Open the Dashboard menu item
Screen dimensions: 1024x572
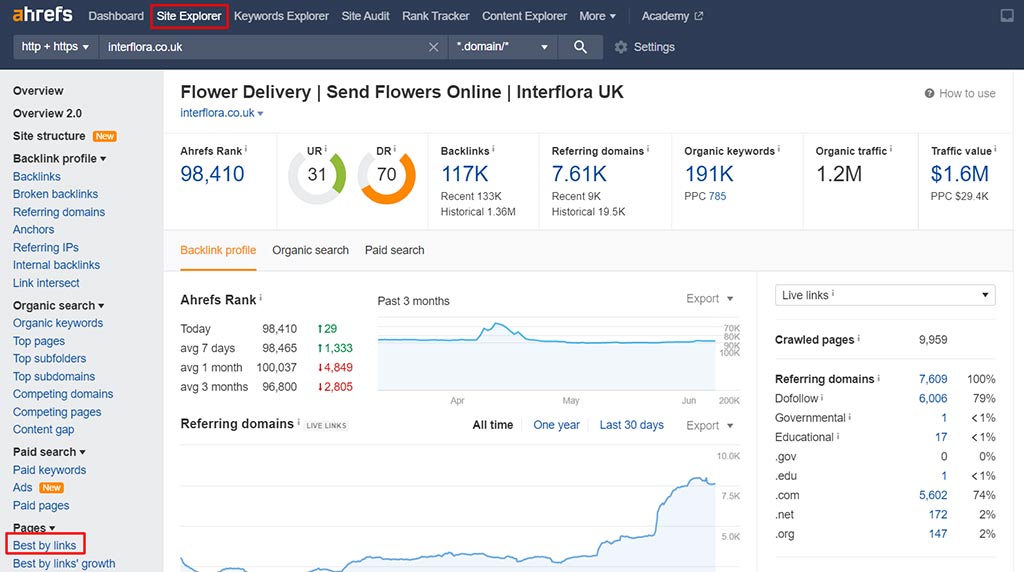point(116,16)
